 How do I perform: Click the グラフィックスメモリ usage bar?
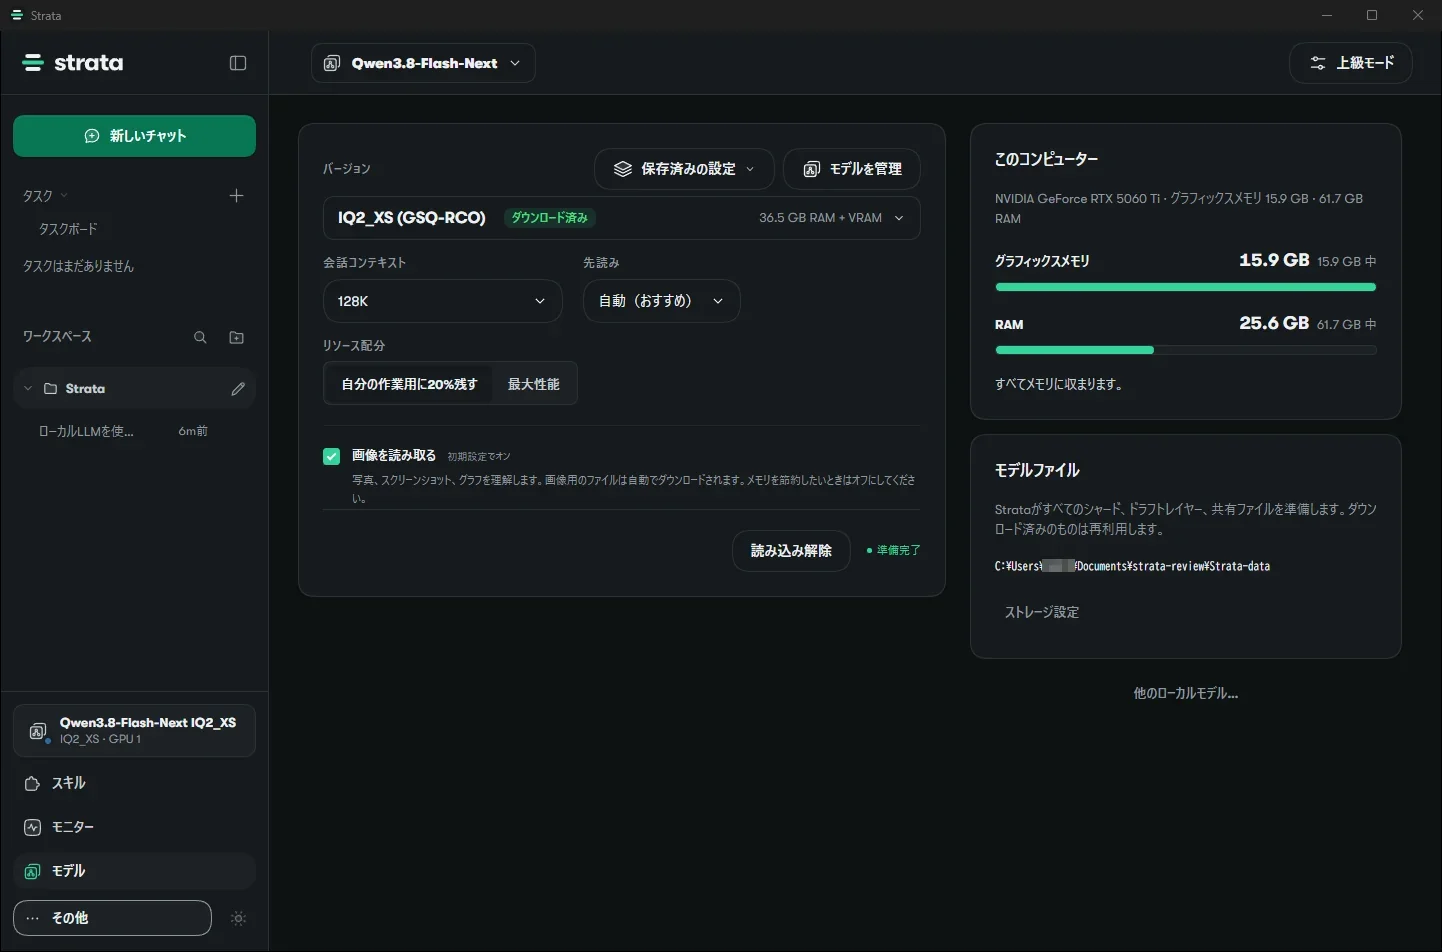pyautogui.click(x=1186, y=287)
